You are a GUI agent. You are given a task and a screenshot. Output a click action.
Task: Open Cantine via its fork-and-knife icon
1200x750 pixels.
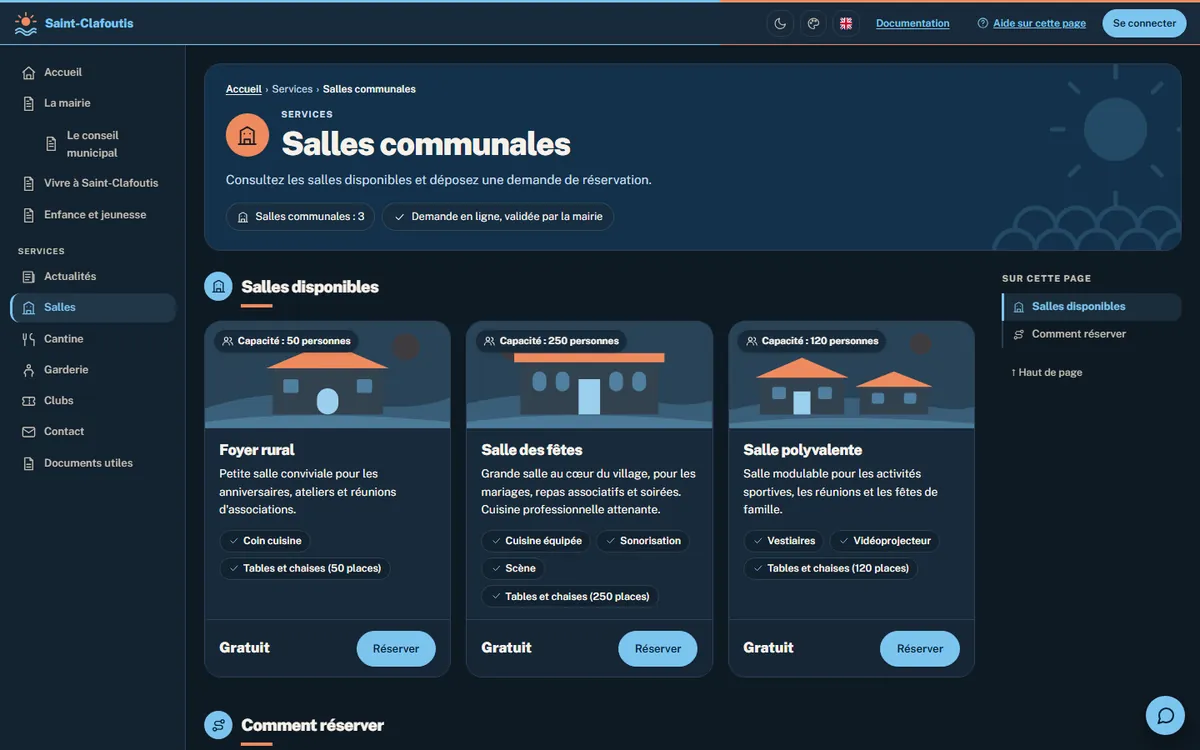coord(28,339)
